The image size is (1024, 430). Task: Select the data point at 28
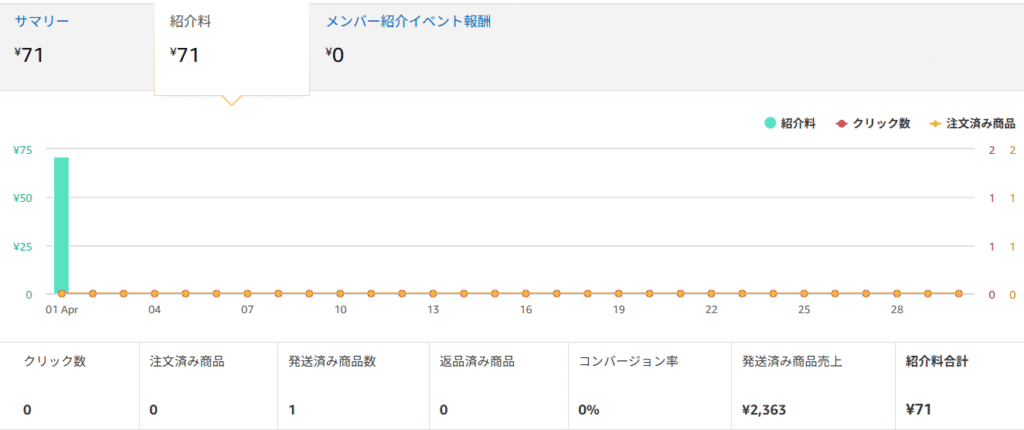point(897,294)
